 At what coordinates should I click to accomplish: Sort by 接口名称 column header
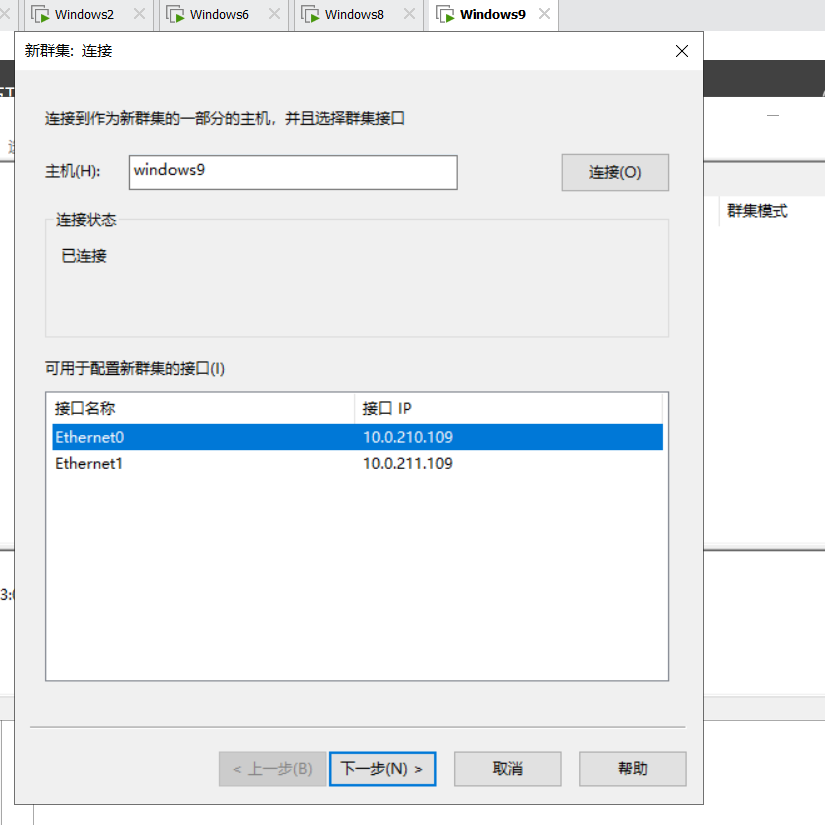point(200,408)
